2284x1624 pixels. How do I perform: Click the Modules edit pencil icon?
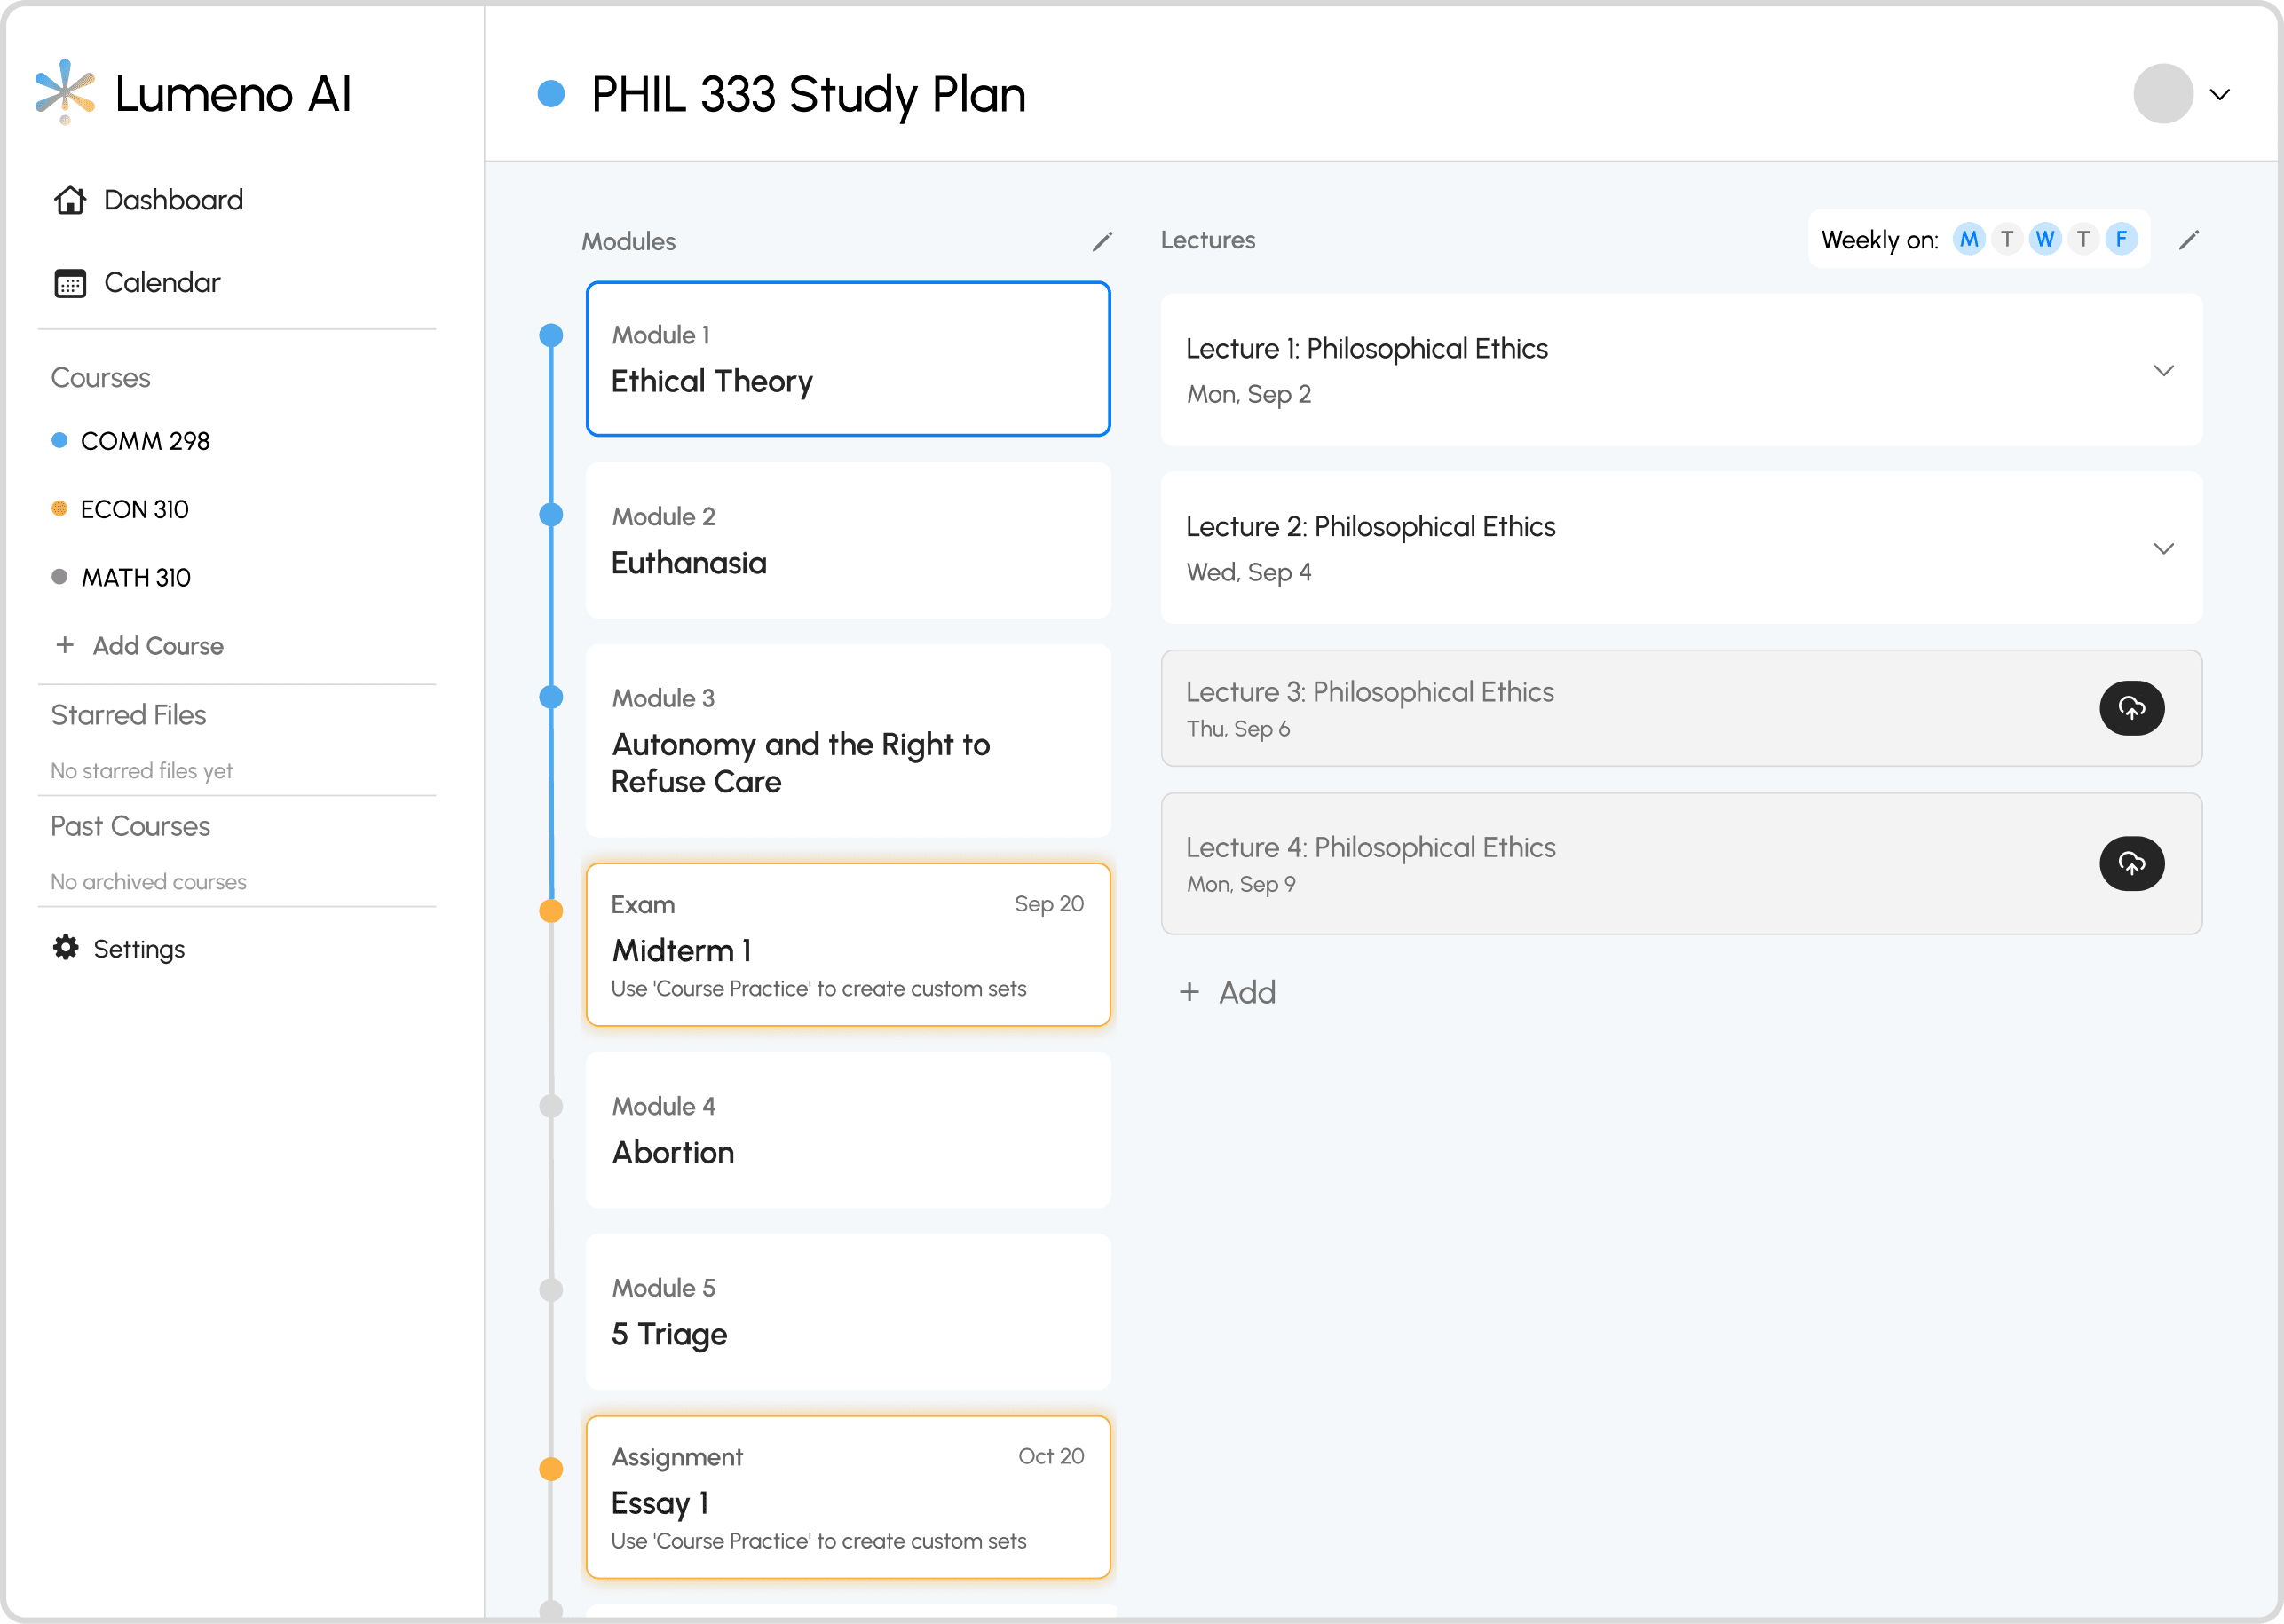point(1102,241)
